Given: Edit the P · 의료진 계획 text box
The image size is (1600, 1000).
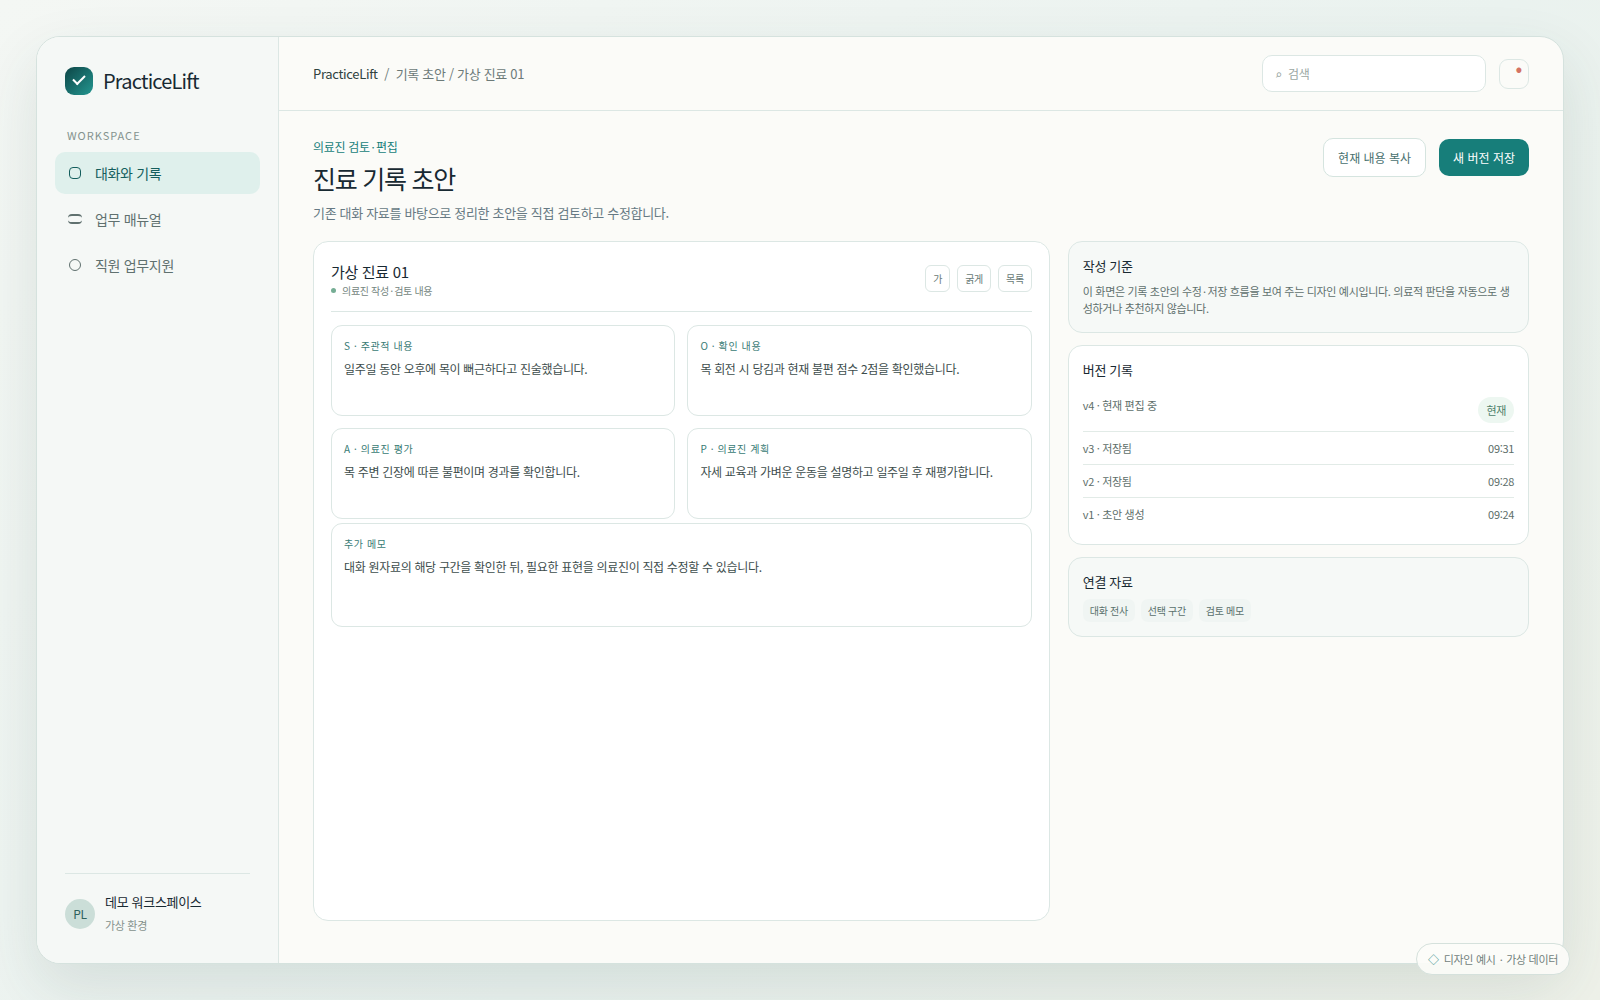Looking at the screenshot, I should tap(859, 473).
